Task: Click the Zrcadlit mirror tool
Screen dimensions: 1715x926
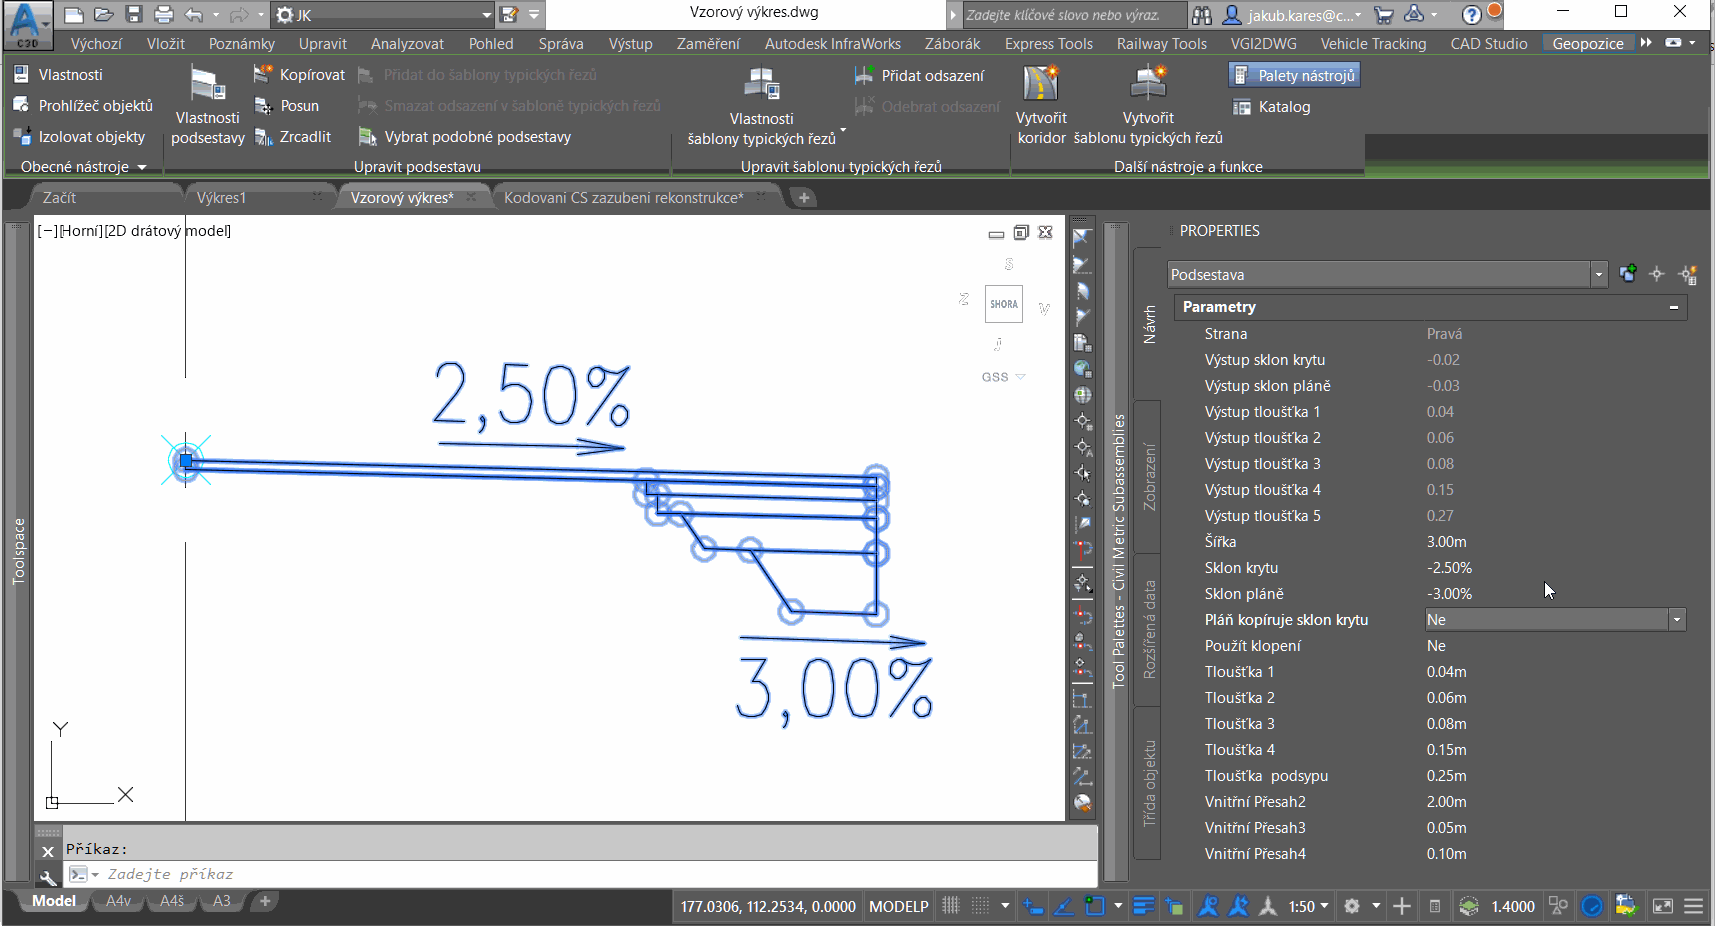Action: tap(293, 137)
